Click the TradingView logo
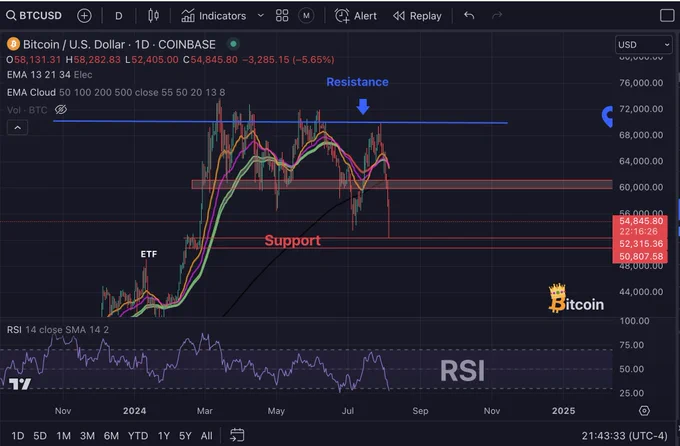The image size is (680, 446). [x=20, y=384]
